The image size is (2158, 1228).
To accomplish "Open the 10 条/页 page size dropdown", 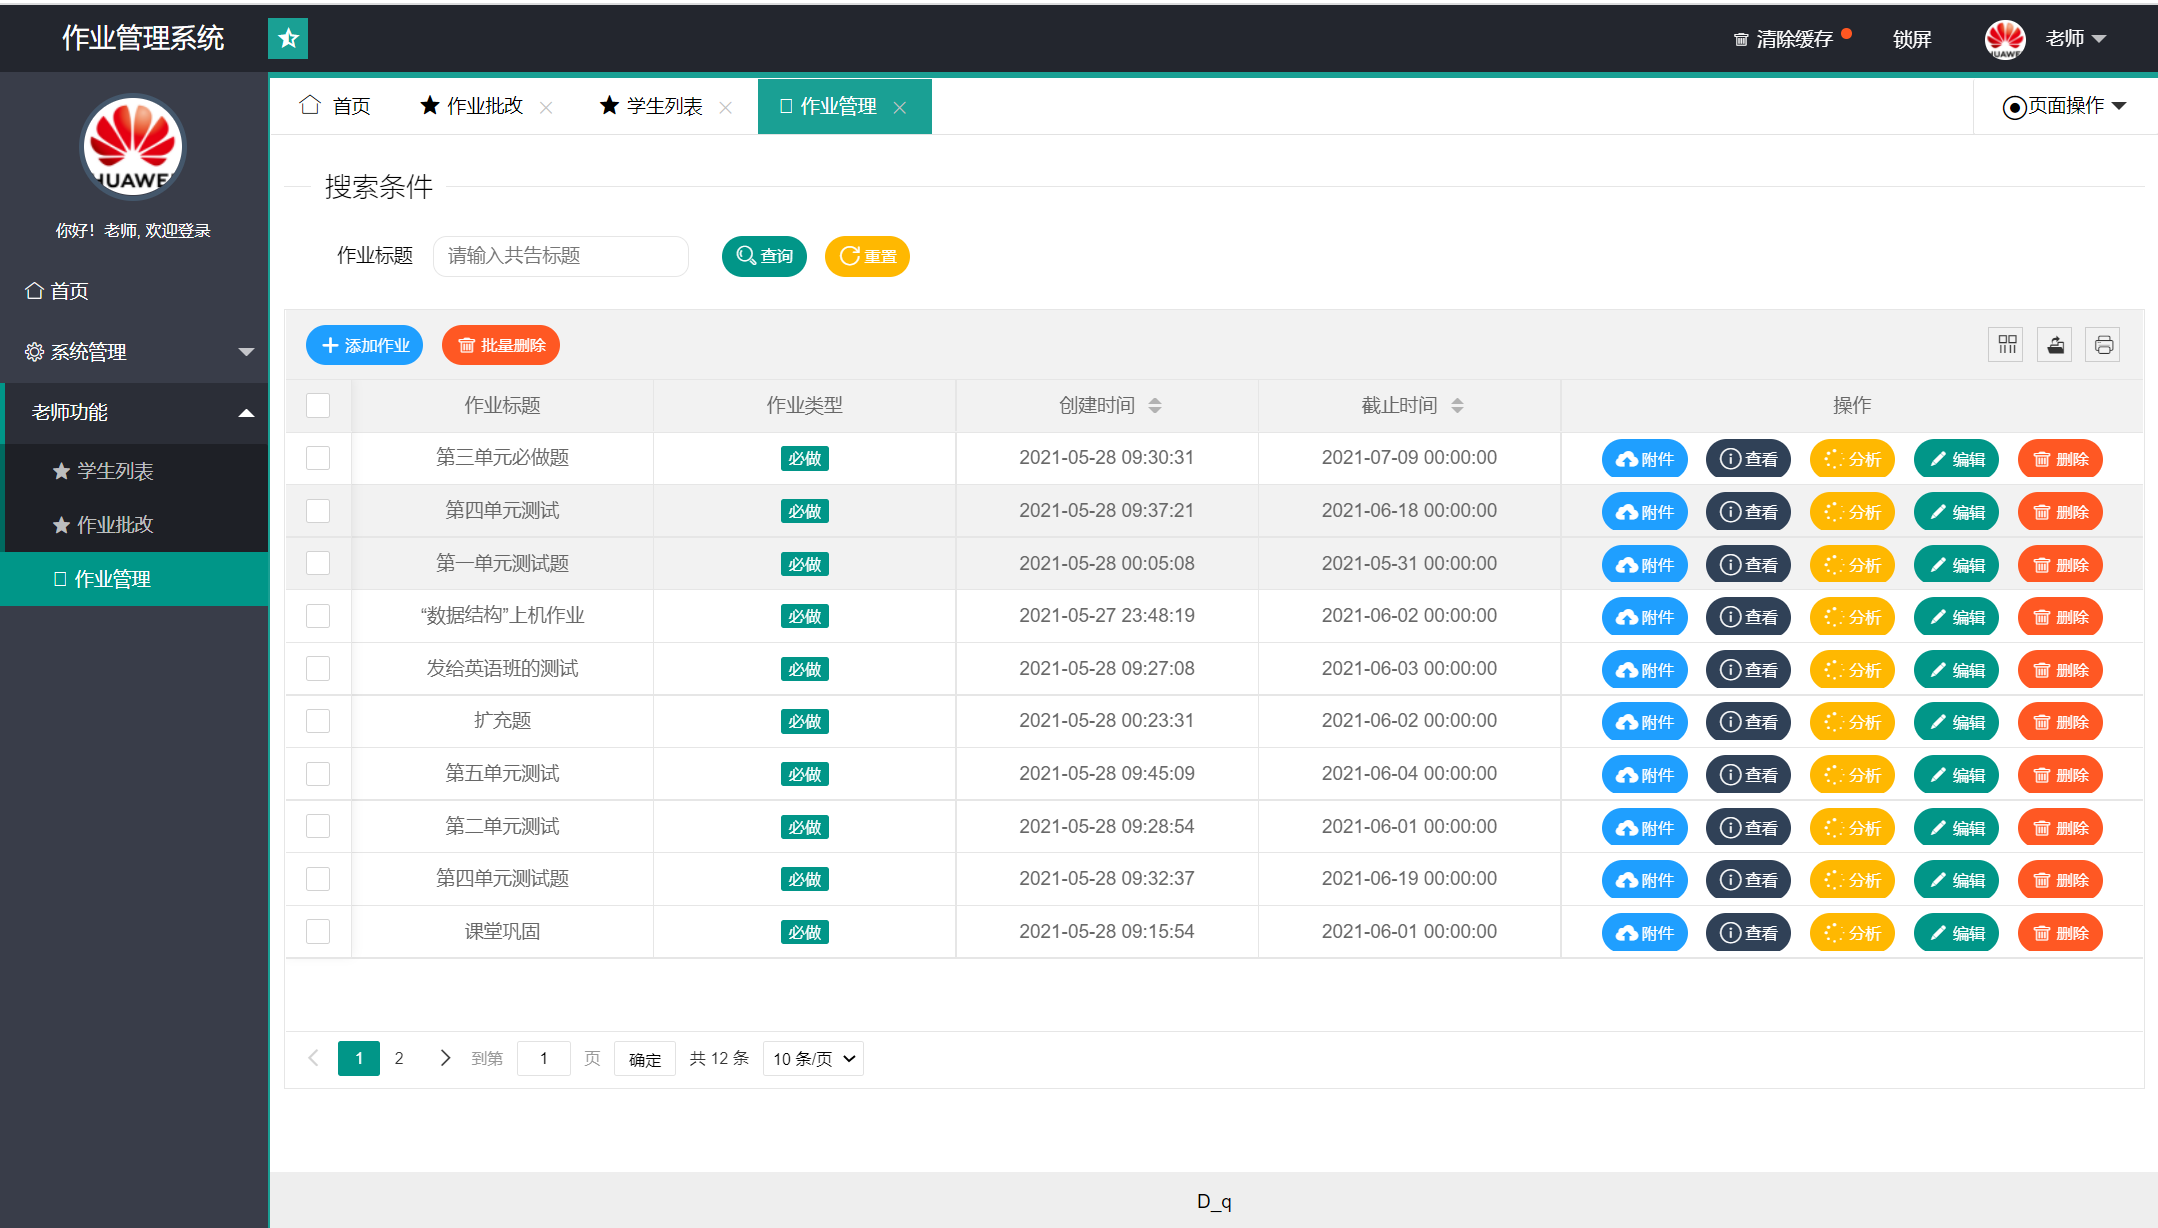I will [813, 1058].
